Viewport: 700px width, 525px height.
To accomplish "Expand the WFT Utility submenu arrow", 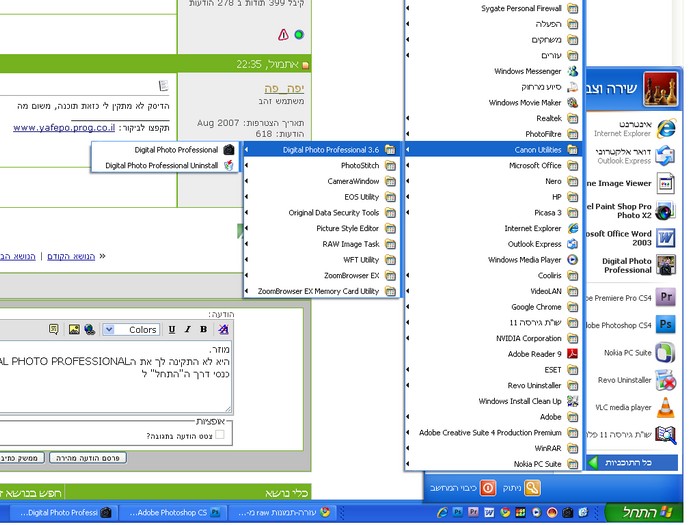I will [x=247, y=260].
